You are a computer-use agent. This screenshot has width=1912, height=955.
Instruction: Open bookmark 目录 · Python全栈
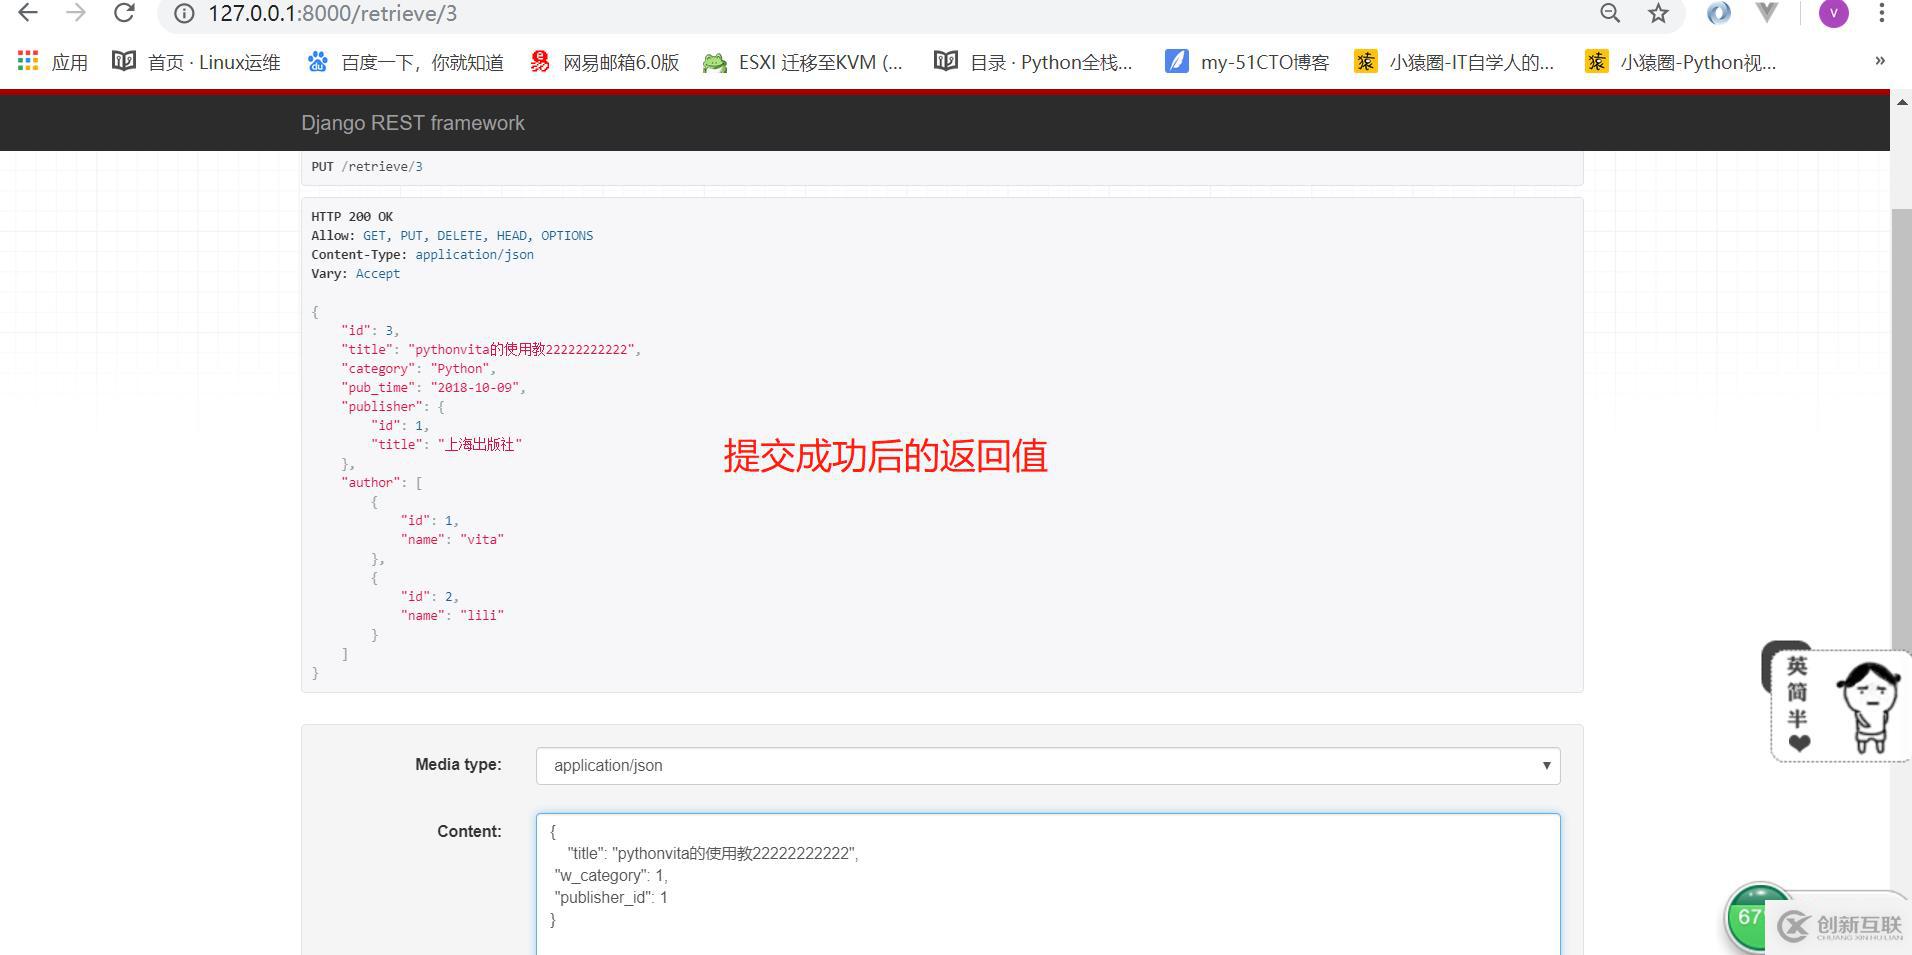click(x=1033, y=62)
